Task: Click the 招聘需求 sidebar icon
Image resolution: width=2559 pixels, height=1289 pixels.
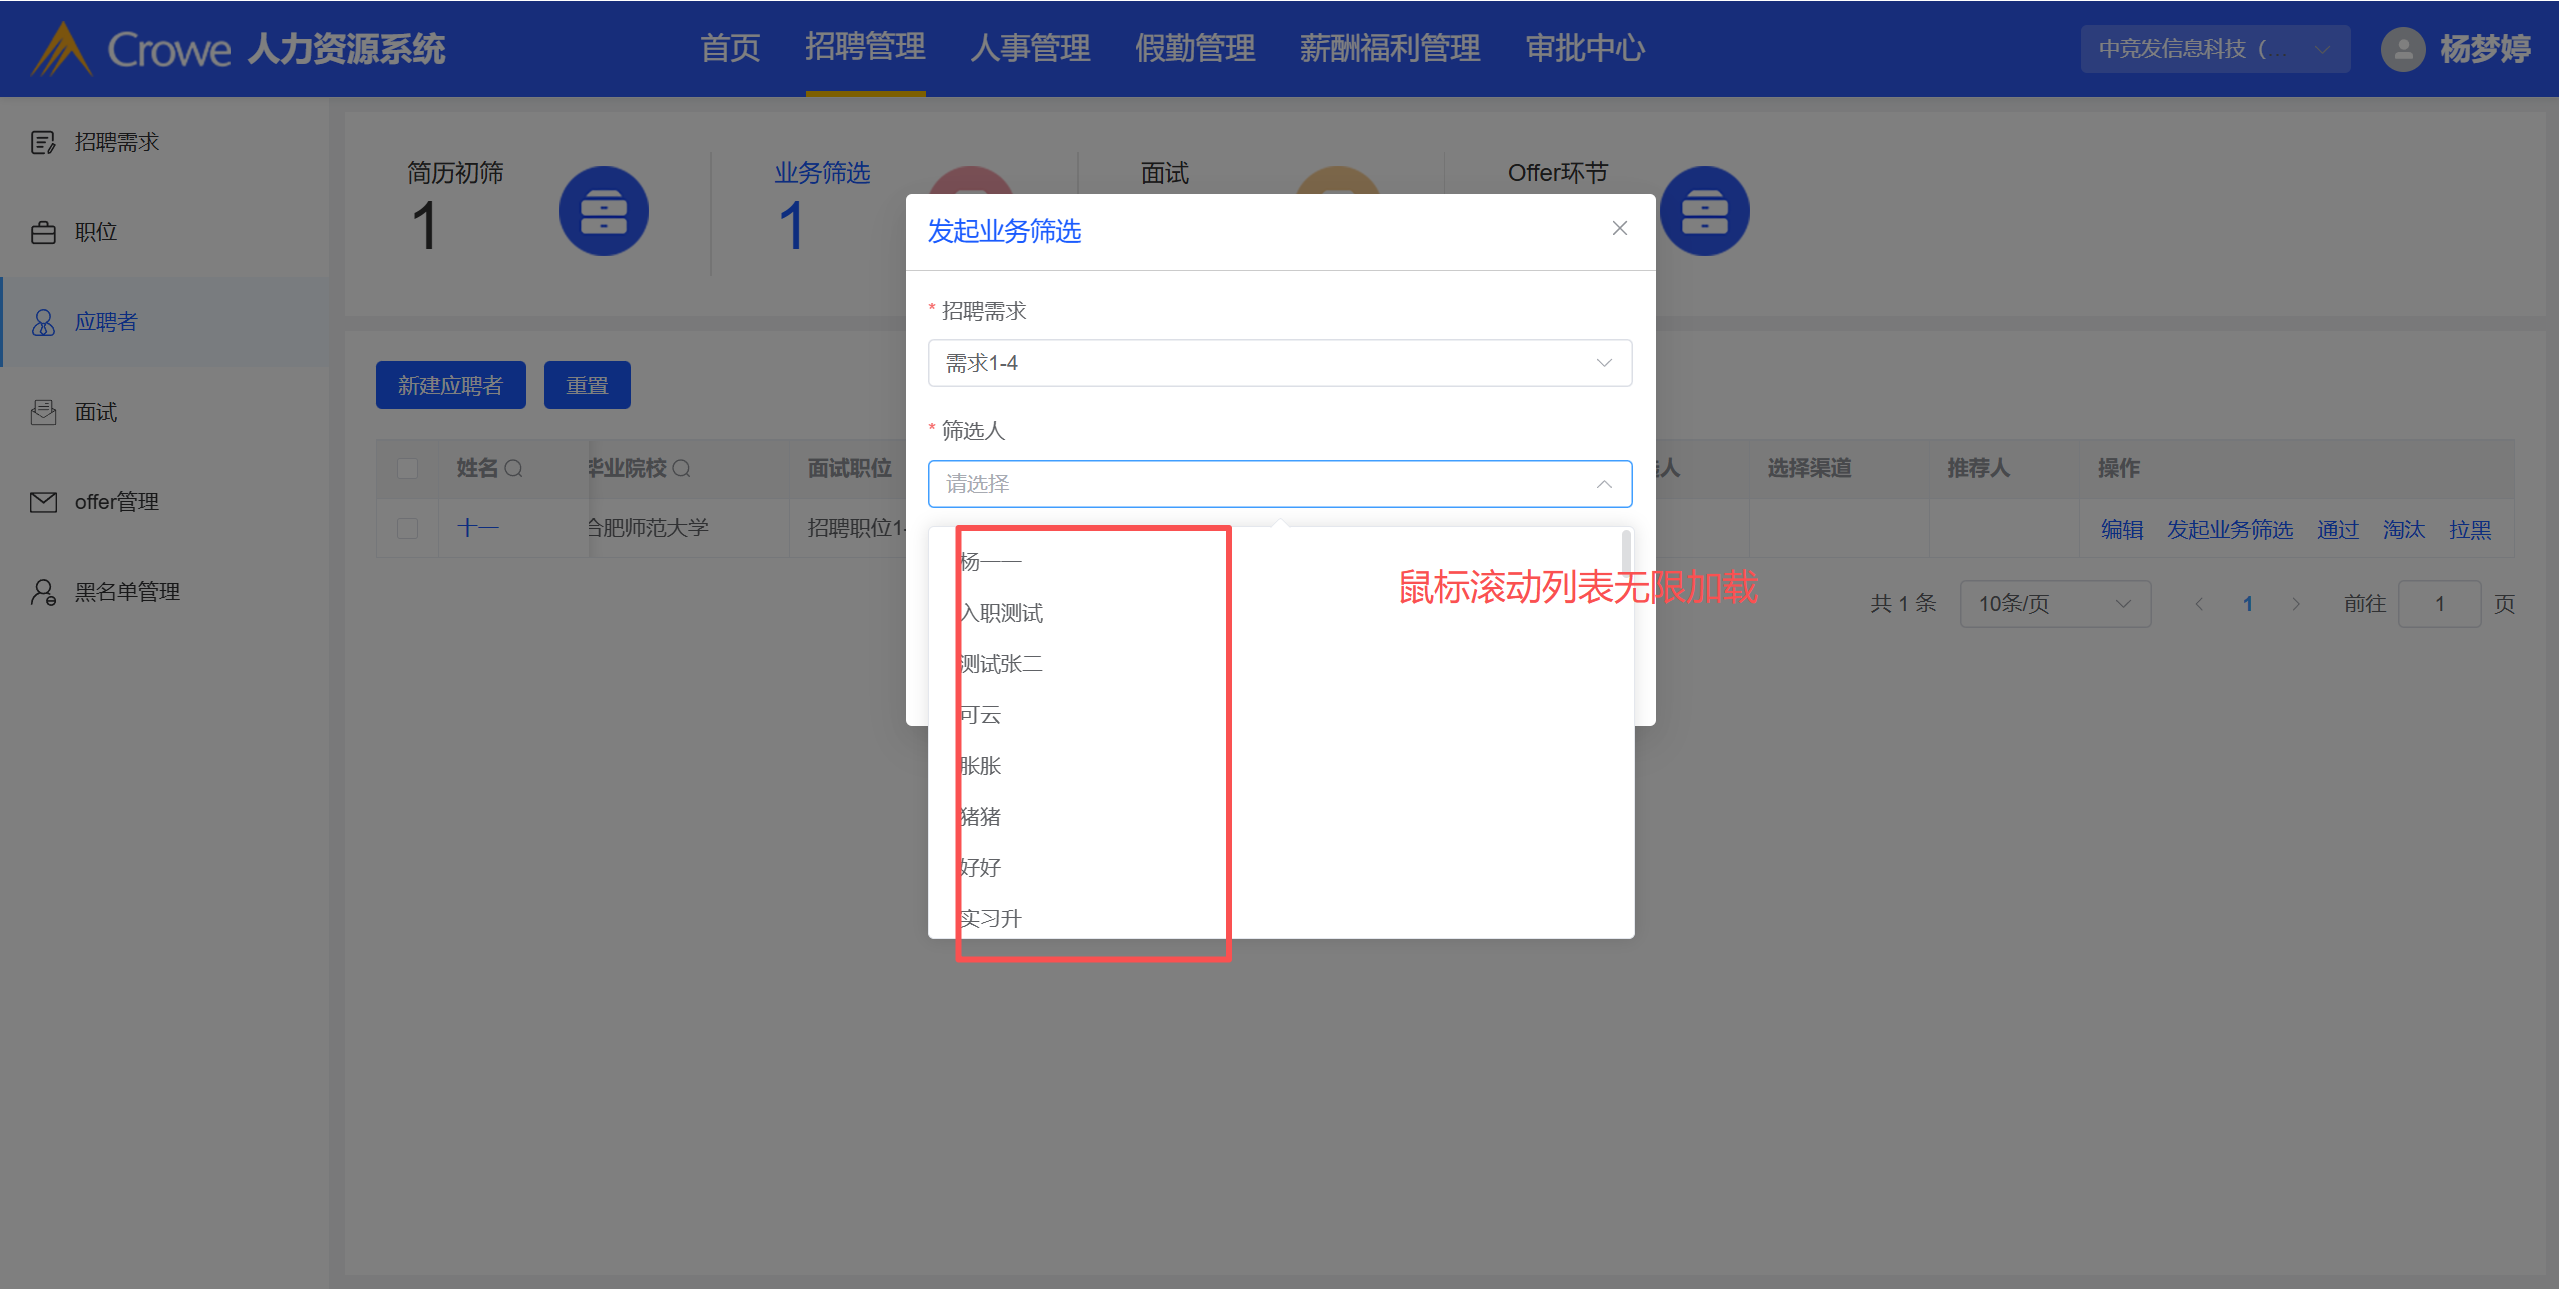Action: pos(43,143)
